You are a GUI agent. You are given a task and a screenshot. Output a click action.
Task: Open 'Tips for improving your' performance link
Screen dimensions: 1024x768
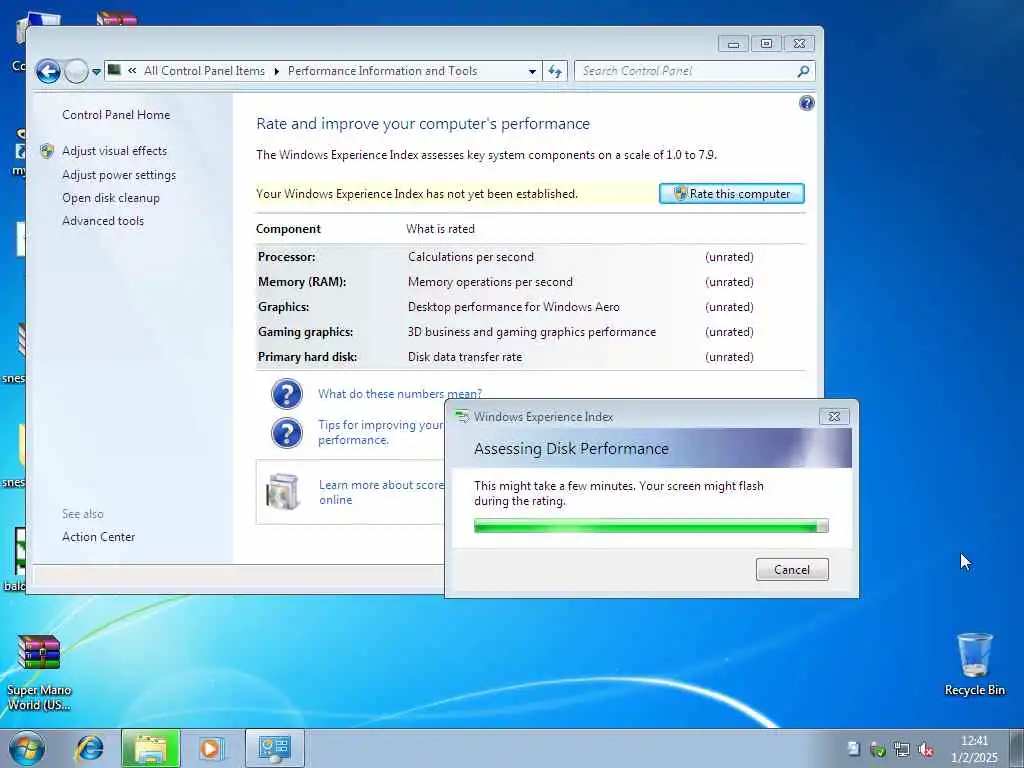(x=381, y=432)
